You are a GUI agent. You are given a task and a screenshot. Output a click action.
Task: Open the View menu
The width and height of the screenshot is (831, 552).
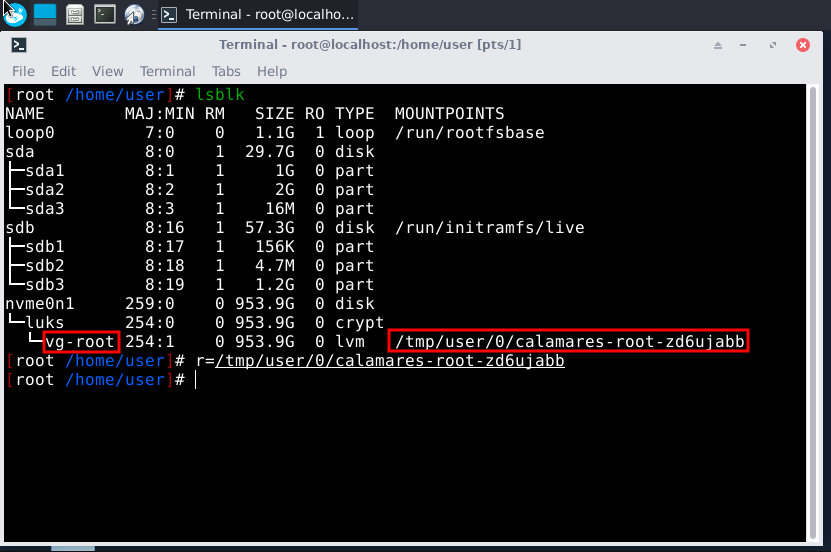pos(107,71)
